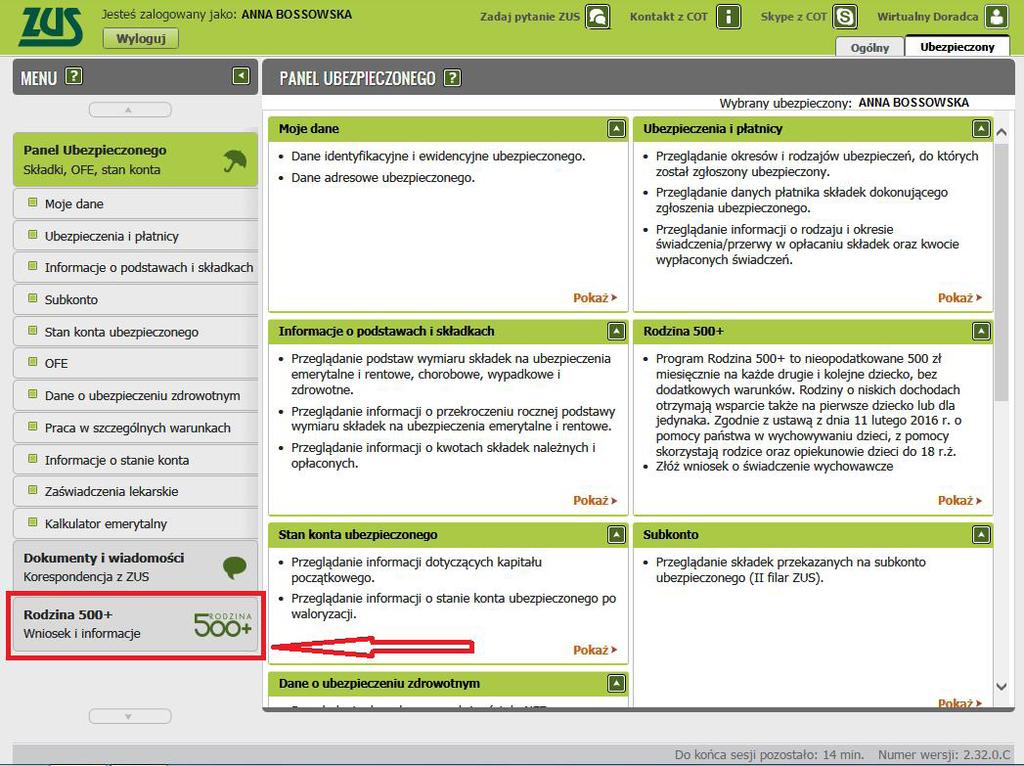Open Panel Ubezpieczonego menu section
The image size is (1024, 766).
135,160
